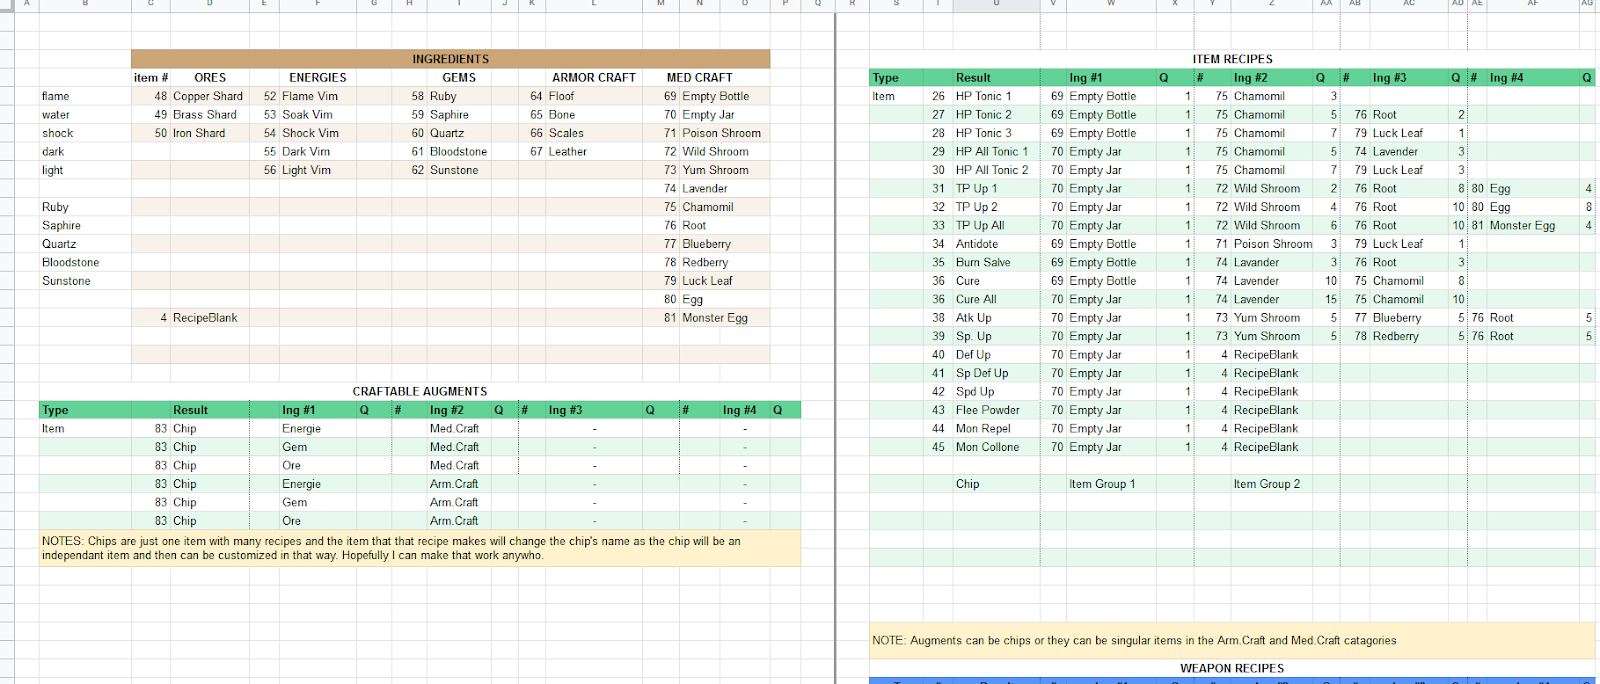Select the 'item #' heading cell
1600x684 pixels.
tap(151, 77)
